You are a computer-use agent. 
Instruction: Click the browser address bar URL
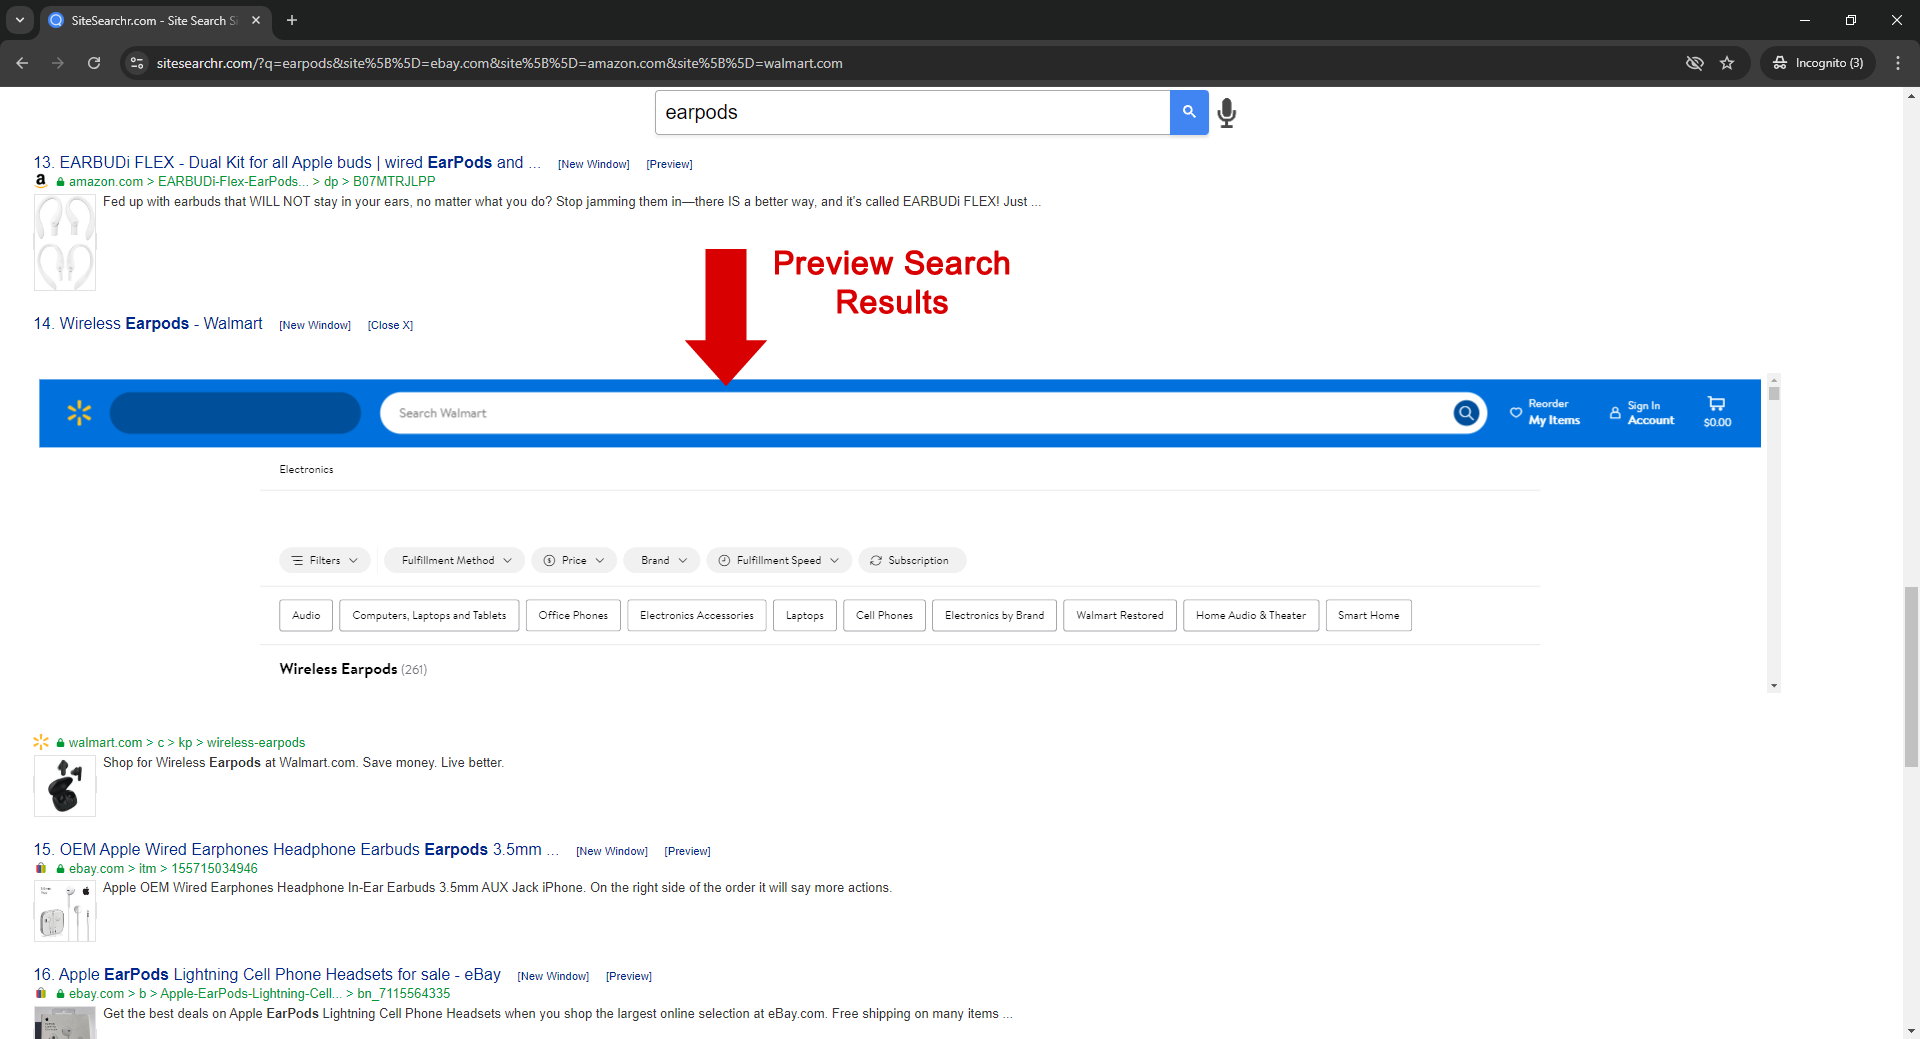[x=499, y=63]
